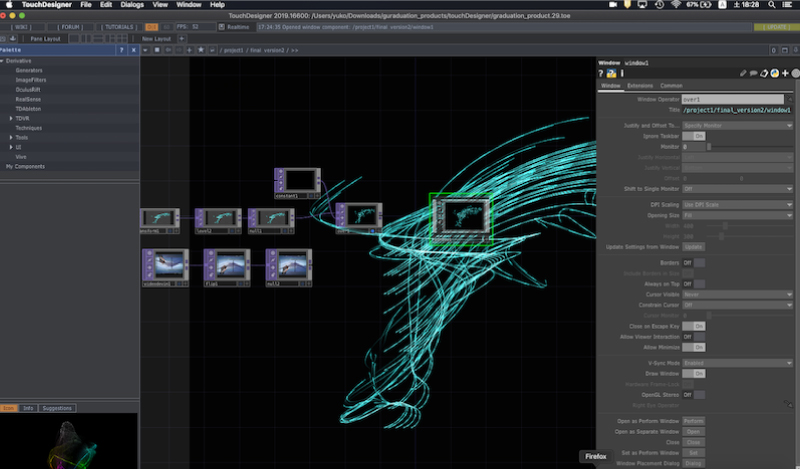Expand the TDVR palette folder

[x=11, y=118]
